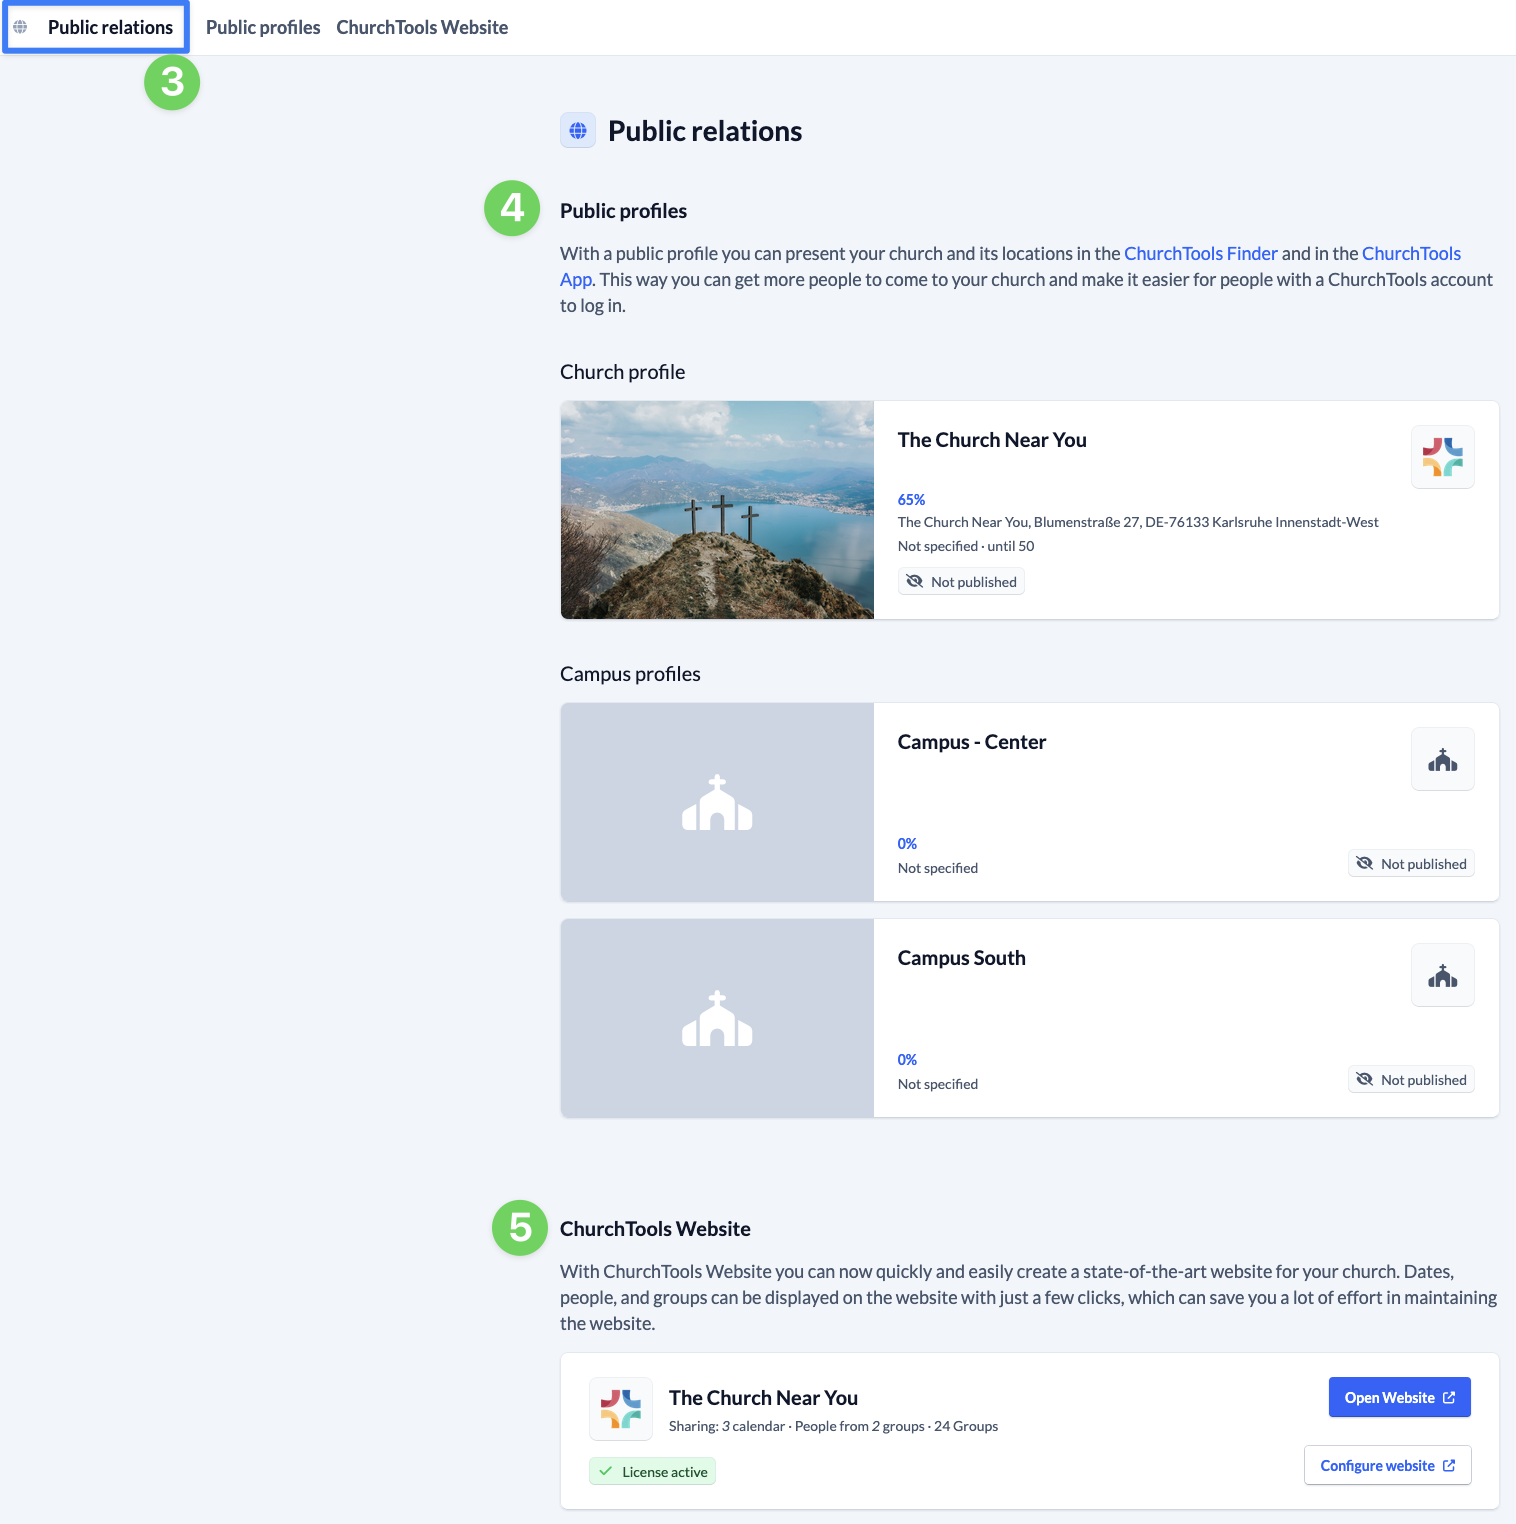The height and width of the screenshot is (1524, 1516).
Task: Open the mountain crosses church profile photo
Action: click(x=717, y=510)
